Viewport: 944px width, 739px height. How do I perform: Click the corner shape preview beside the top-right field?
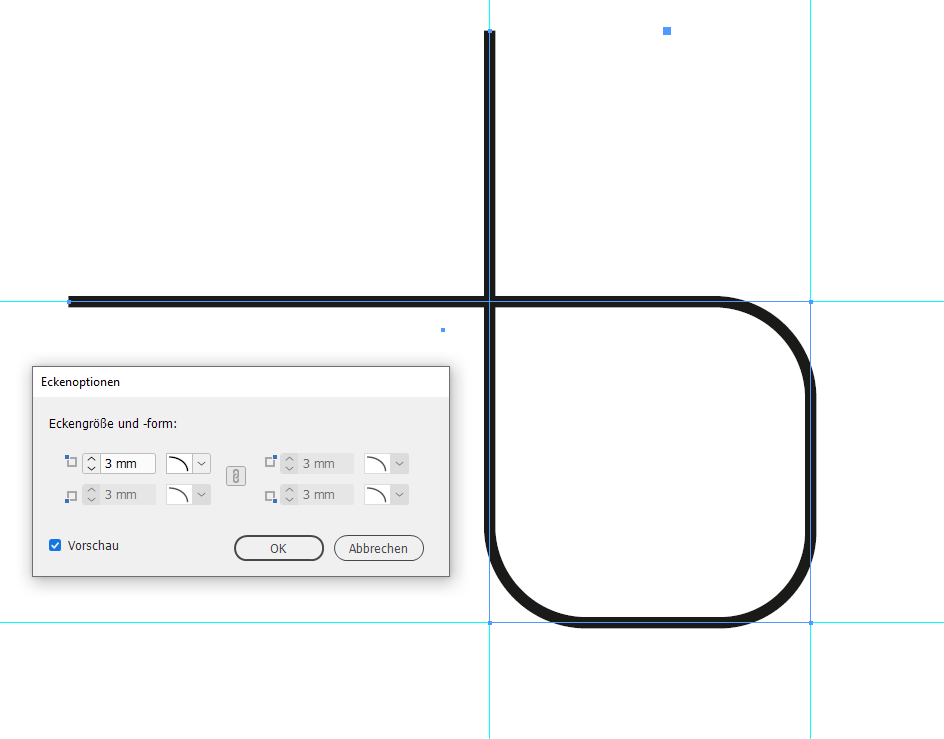[375, 462]
